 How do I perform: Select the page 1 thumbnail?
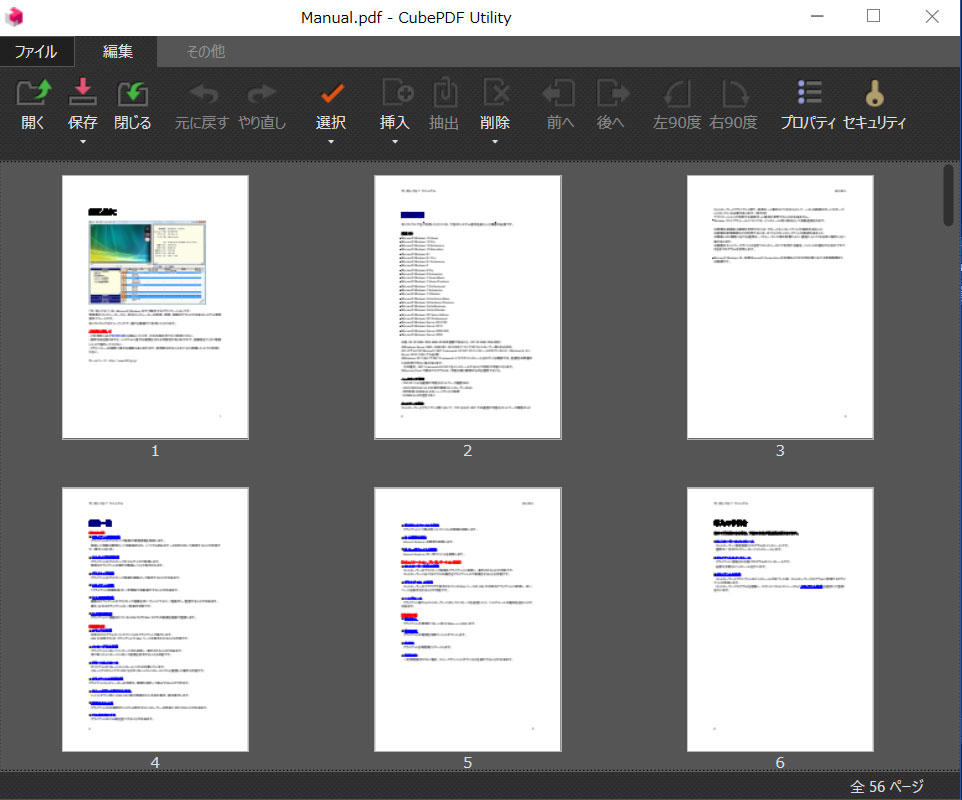(x=155, y=307)
